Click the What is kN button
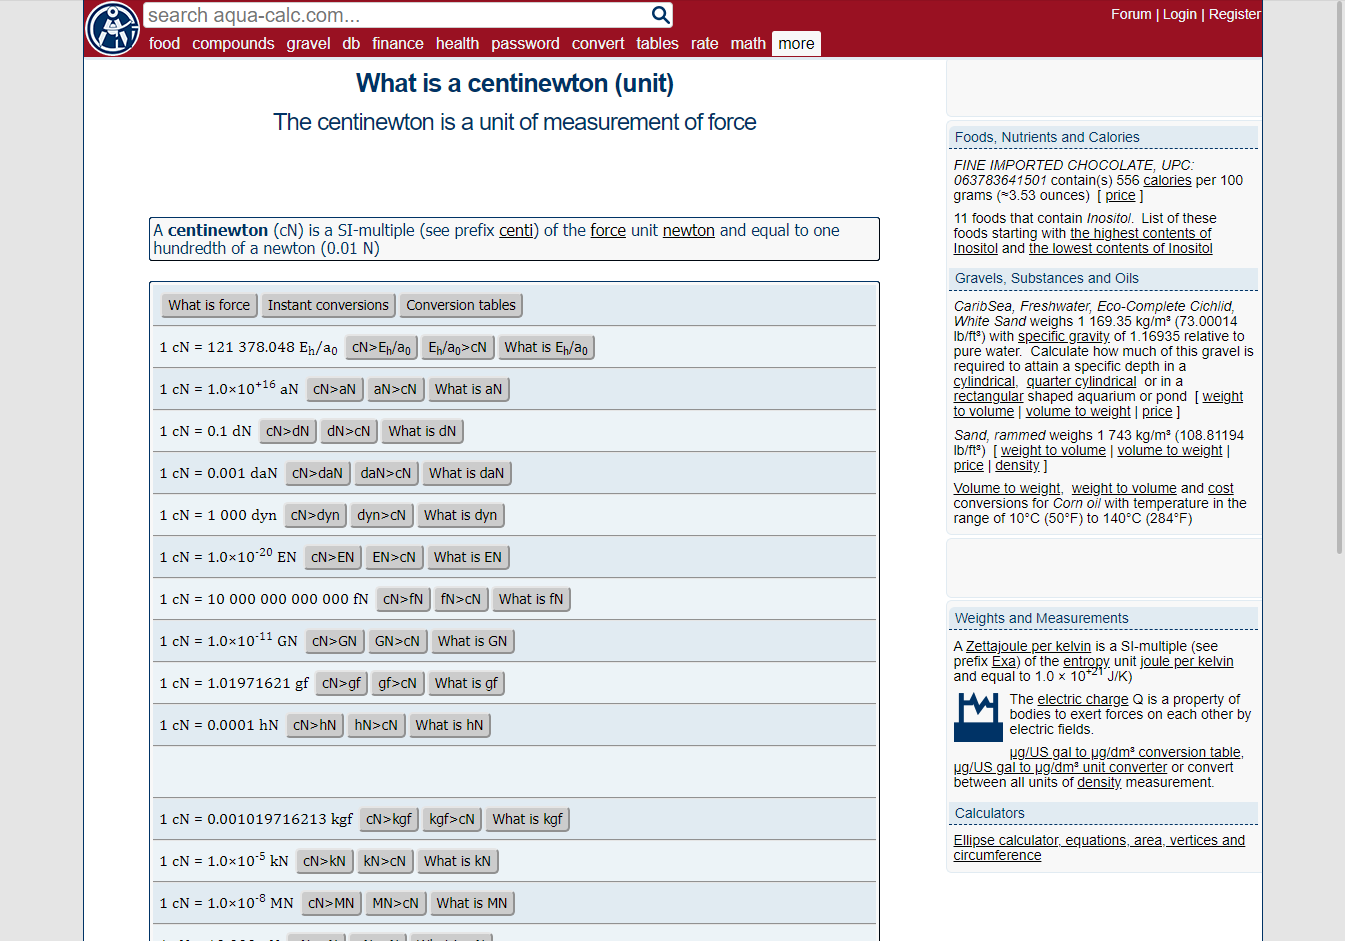 pyautogui.click(x=457, y=861)
